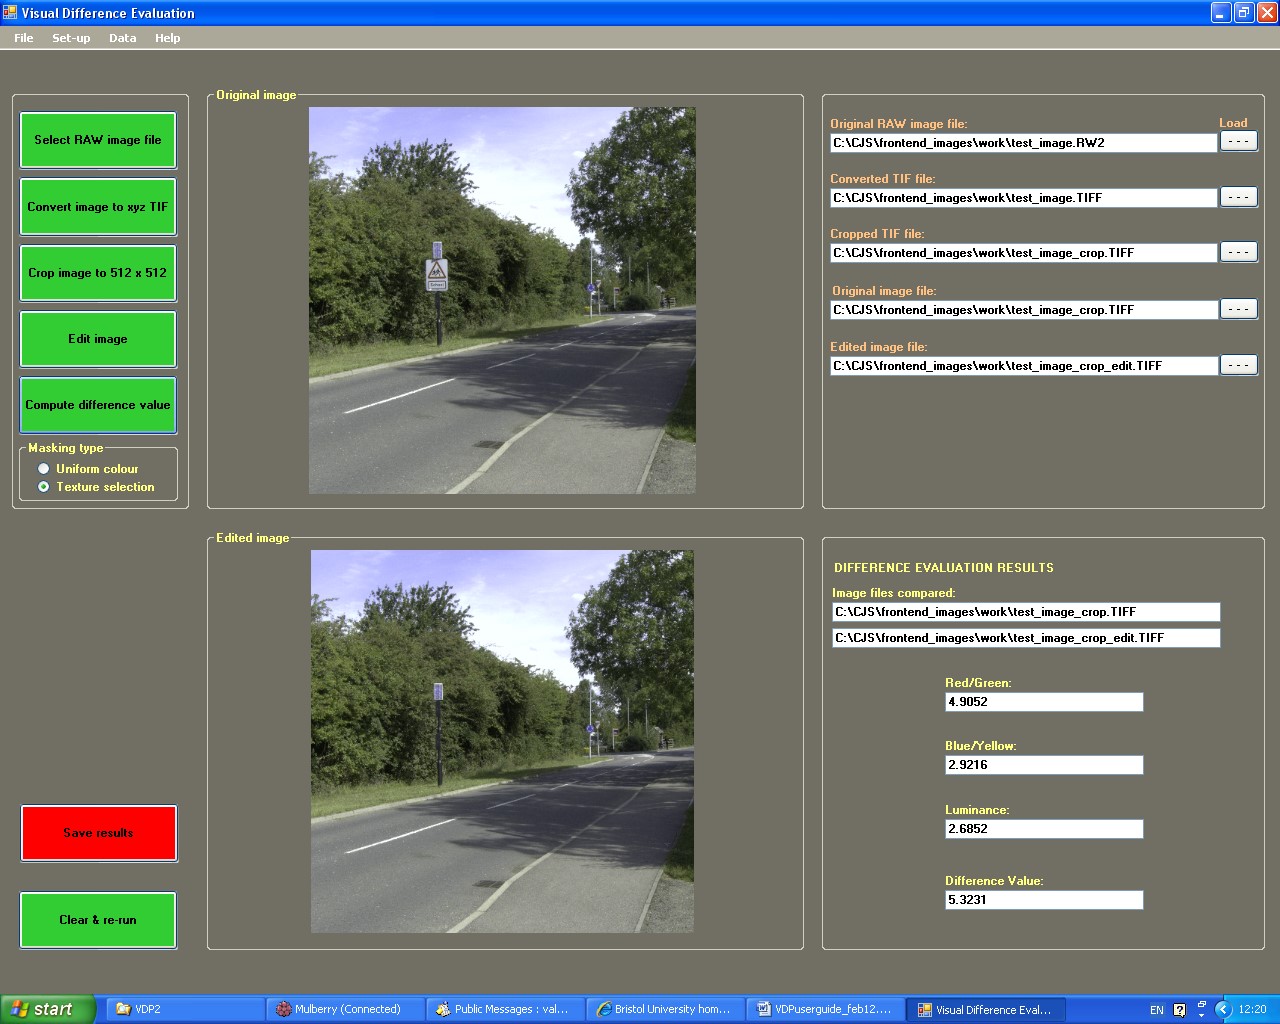
Task: Click the red Save results button
Action: pyautogui.click(x=98, y=833)
